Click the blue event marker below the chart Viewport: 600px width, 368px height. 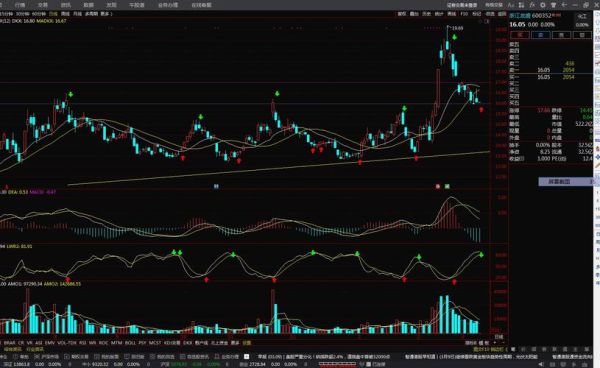tap(216, 186)
